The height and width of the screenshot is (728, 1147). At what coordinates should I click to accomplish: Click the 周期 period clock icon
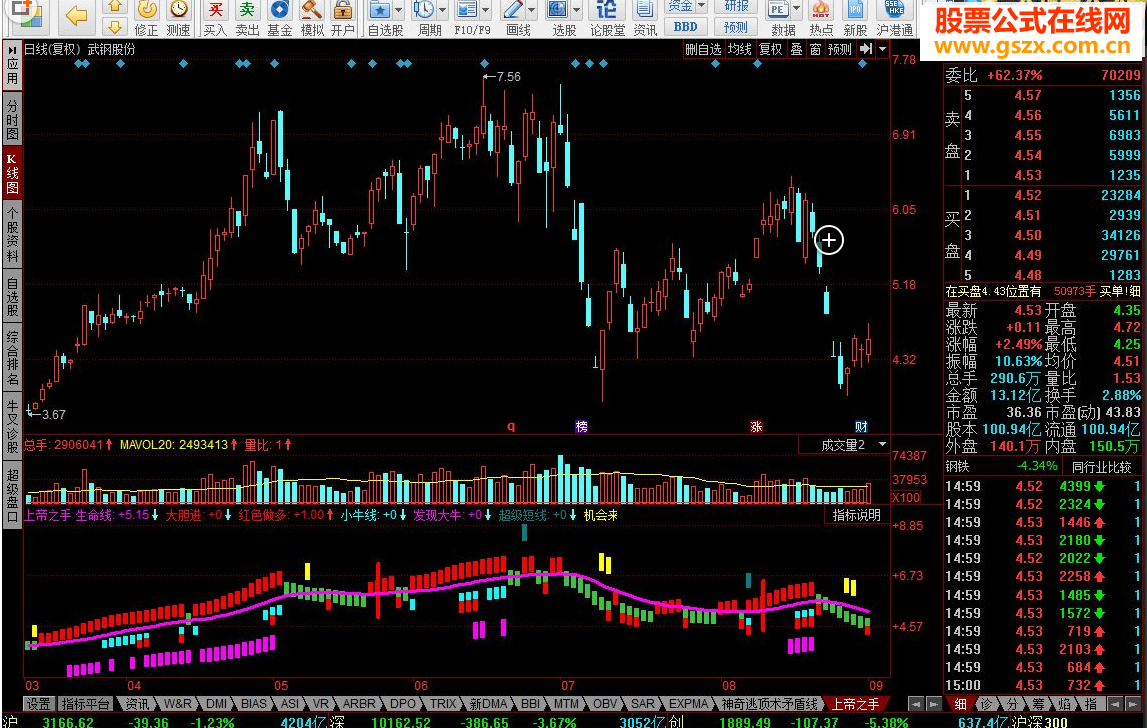pos(424,10)
